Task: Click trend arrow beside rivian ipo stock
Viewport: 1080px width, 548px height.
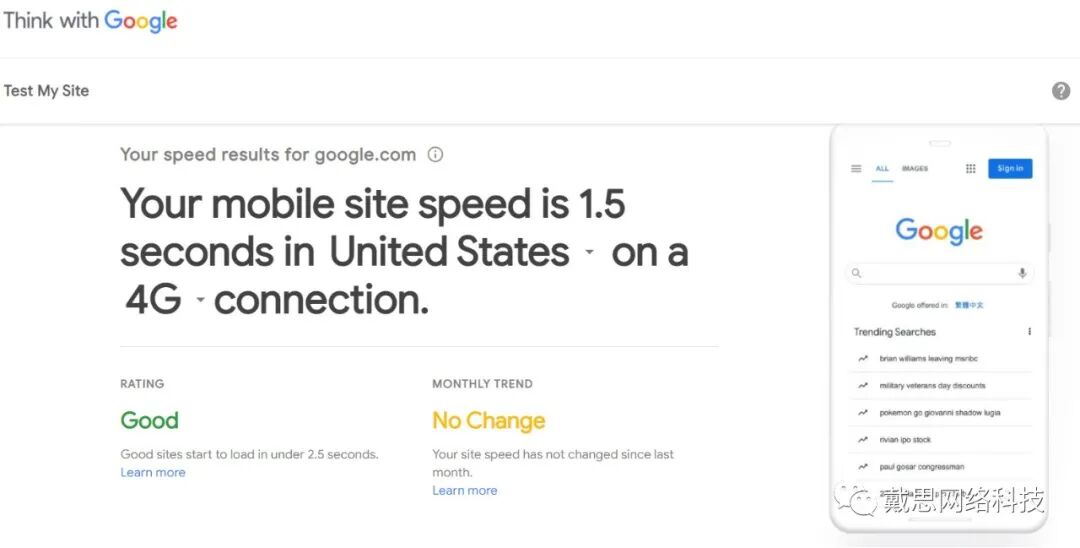Action: [x=862, y=440]
